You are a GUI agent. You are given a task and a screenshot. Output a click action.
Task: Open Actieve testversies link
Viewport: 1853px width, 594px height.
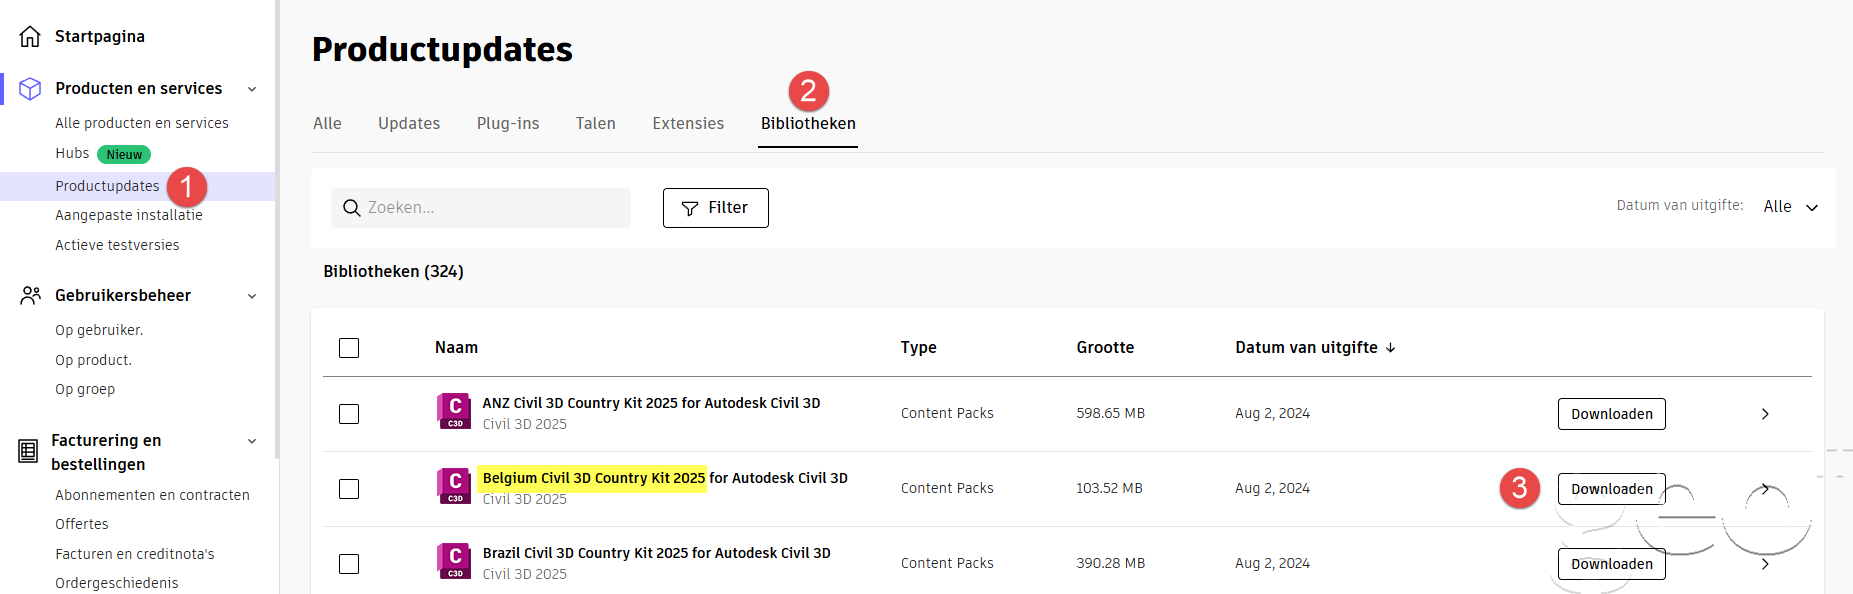117,245
